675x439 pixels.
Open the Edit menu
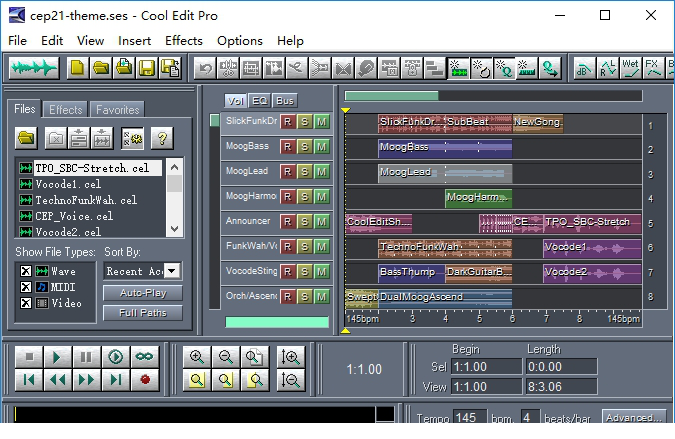[x=52, y=41]
